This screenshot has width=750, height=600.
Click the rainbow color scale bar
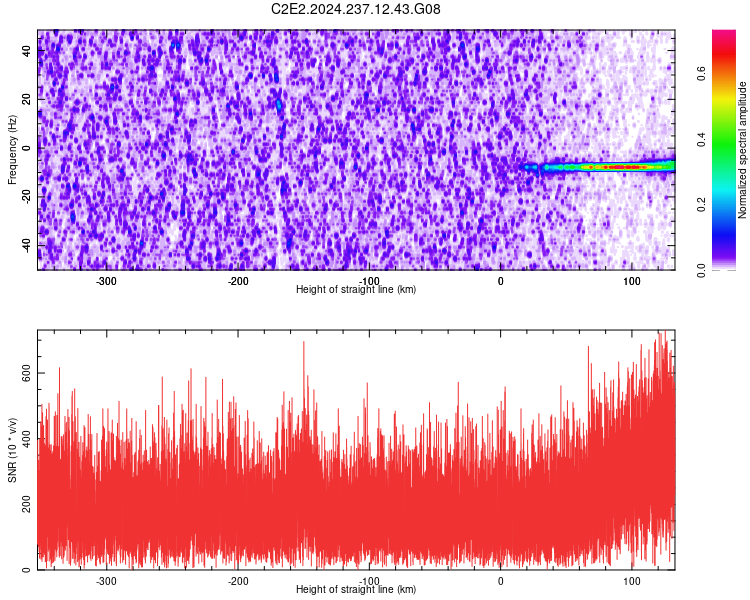pyautogui.click(x=724, y=150)
